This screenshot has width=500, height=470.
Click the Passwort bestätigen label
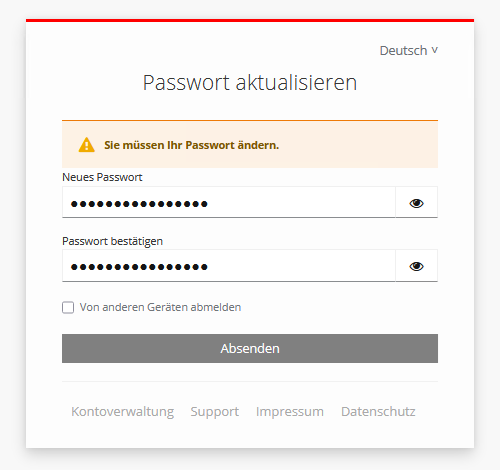(x=113, y=241)
